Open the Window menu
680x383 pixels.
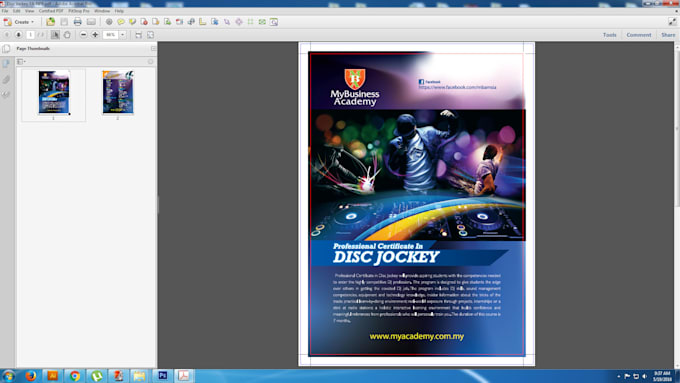pos(102,11)
